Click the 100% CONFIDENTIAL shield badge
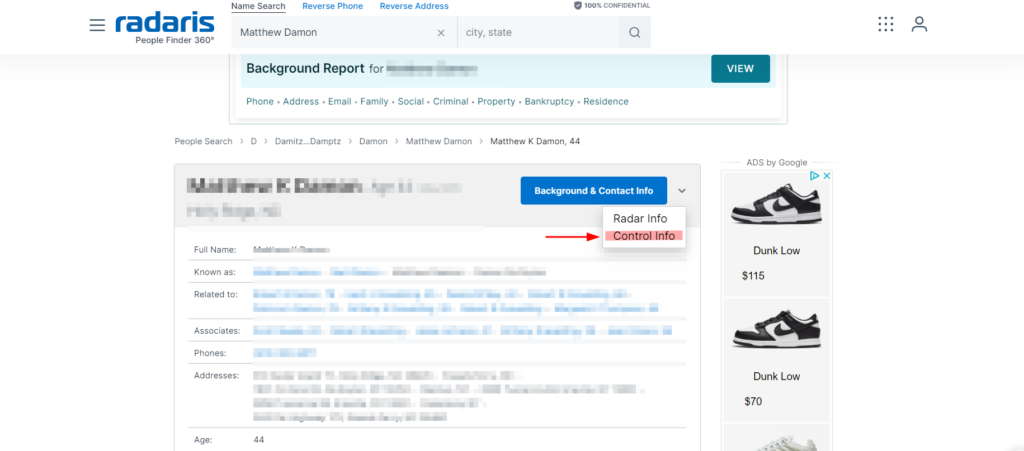Image resolution: width=1024 pixels, height=451 pixels. (x=612, y=5)
